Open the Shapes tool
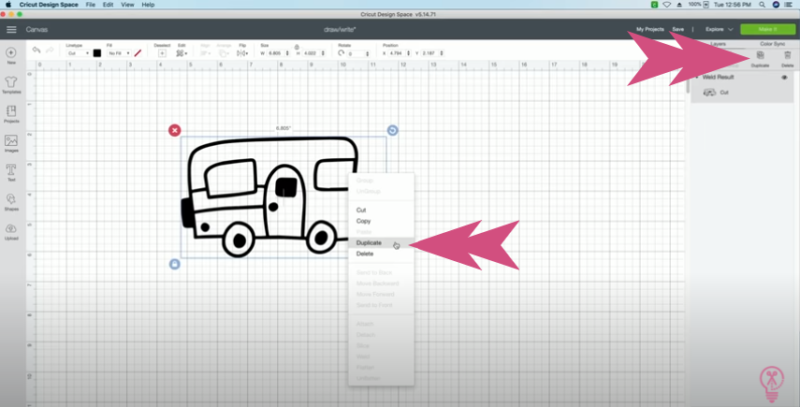 click(x=11, y=199)
